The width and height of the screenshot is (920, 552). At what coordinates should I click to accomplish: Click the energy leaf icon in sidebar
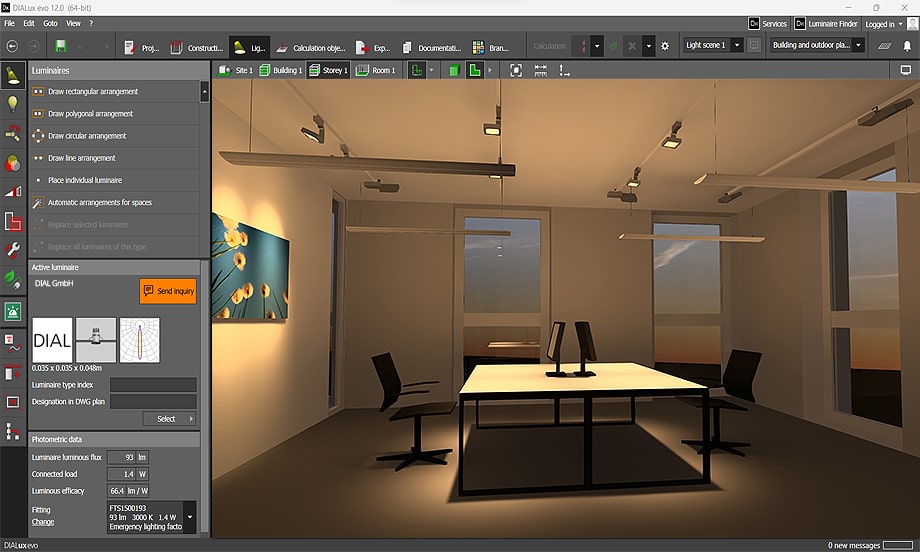[13, 279]
